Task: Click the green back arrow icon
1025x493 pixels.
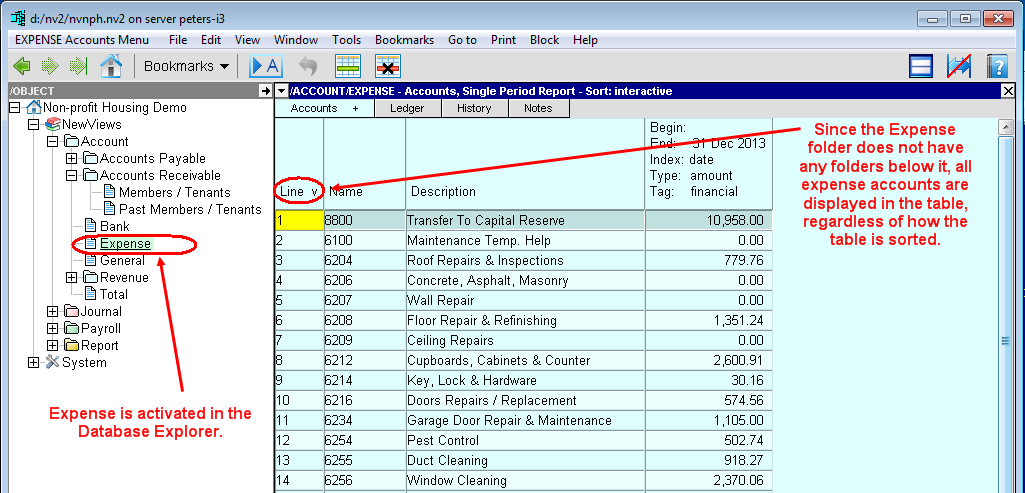Action: (x=21, y=66)
